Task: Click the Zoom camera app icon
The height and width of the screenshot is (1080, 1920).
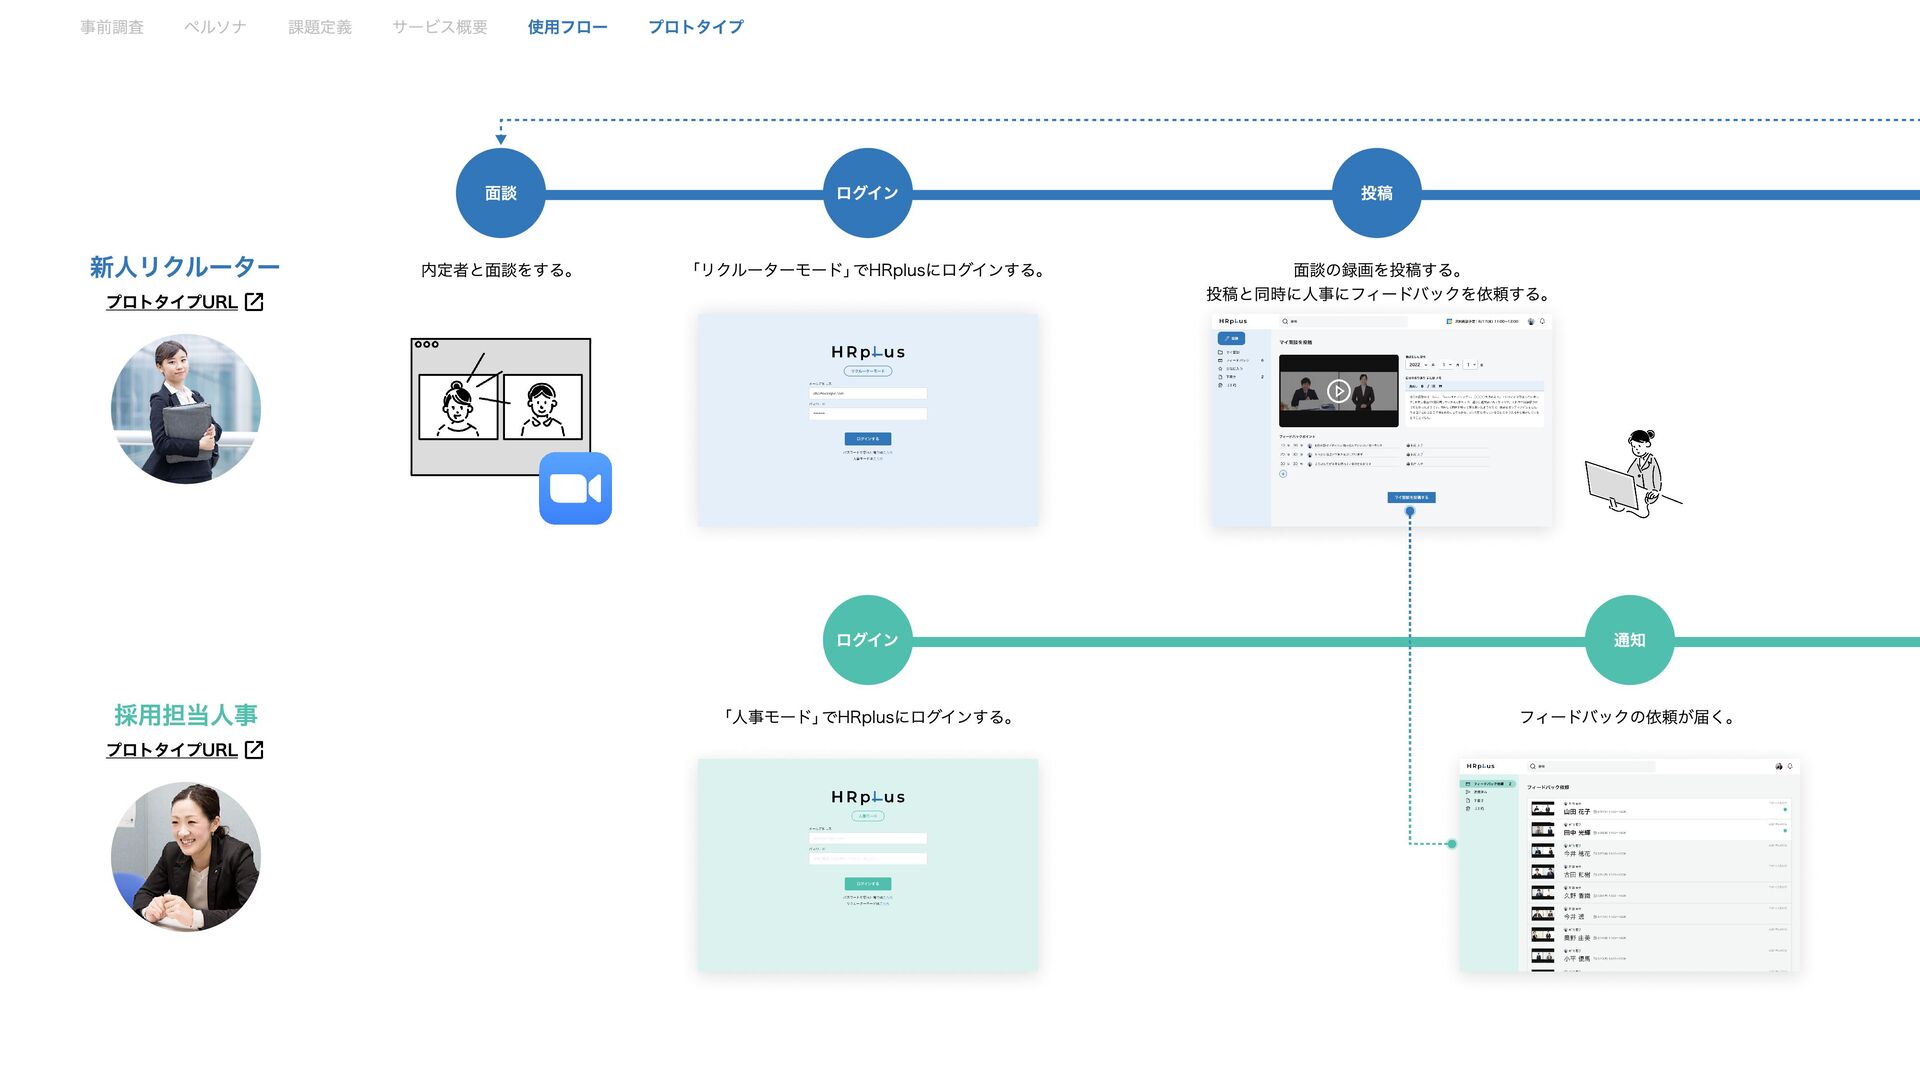Action: pyautogui.click(x=575, y=488)
